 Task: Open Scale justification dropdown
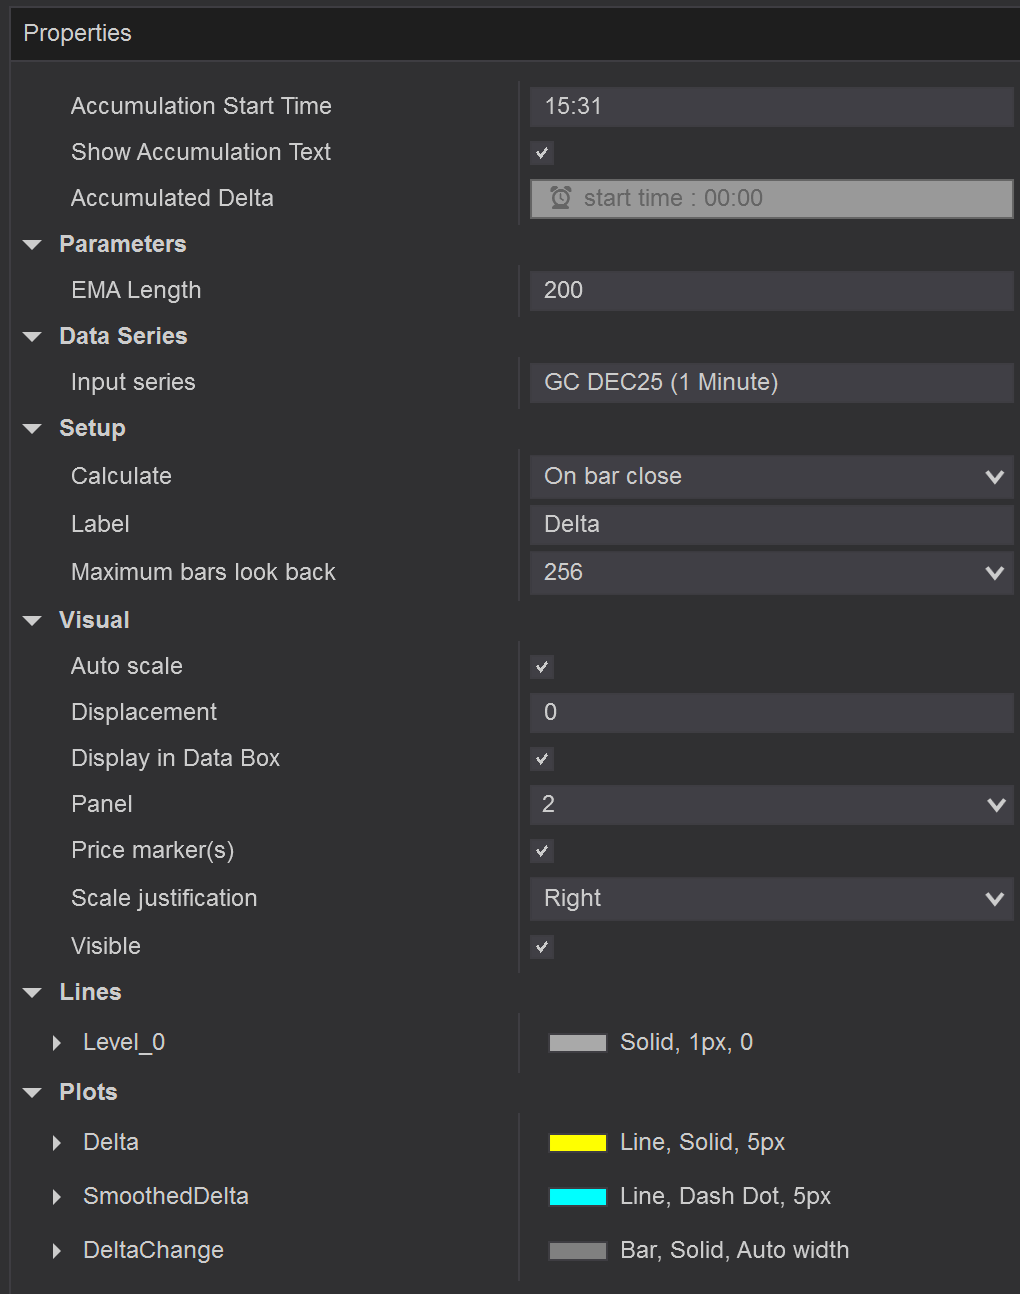771,899
